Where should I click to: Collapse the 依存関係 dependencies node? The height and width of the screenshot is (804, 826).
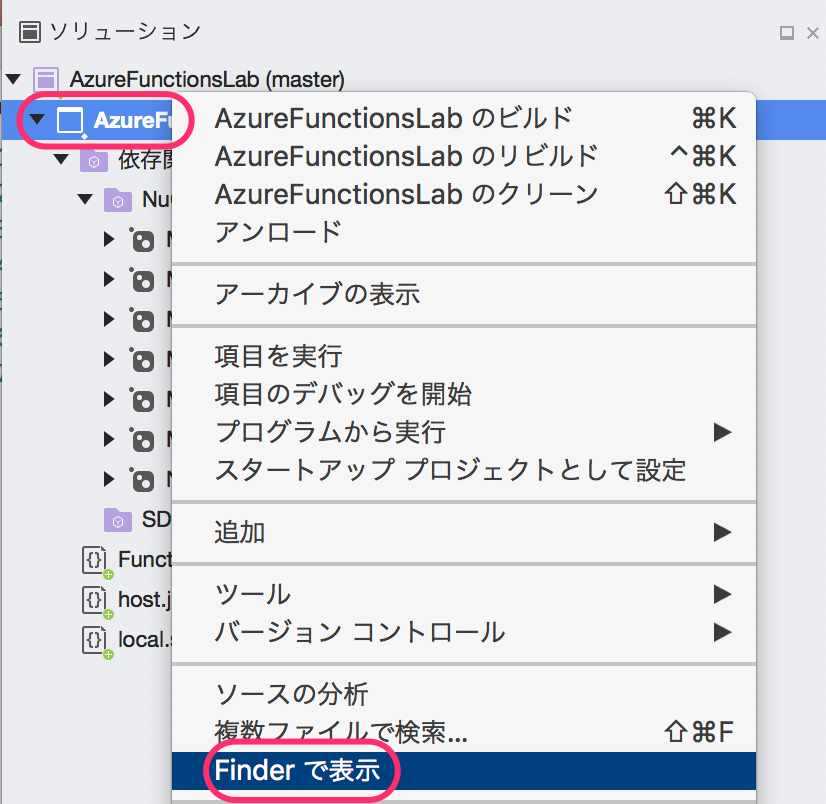tap(61, 159)
